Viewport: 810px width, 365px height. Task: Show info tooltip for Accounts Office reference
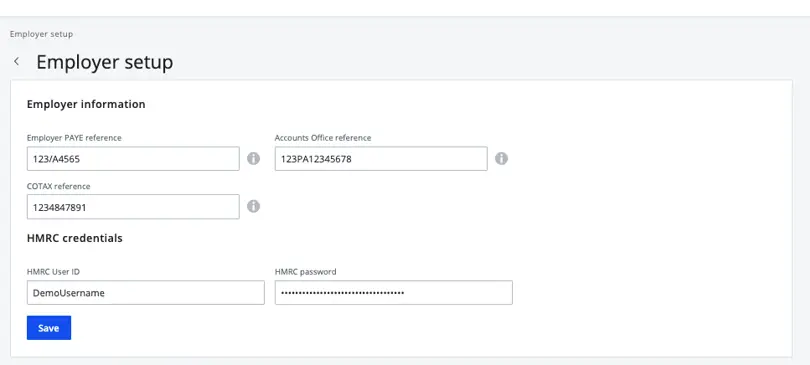pos(501,158)
